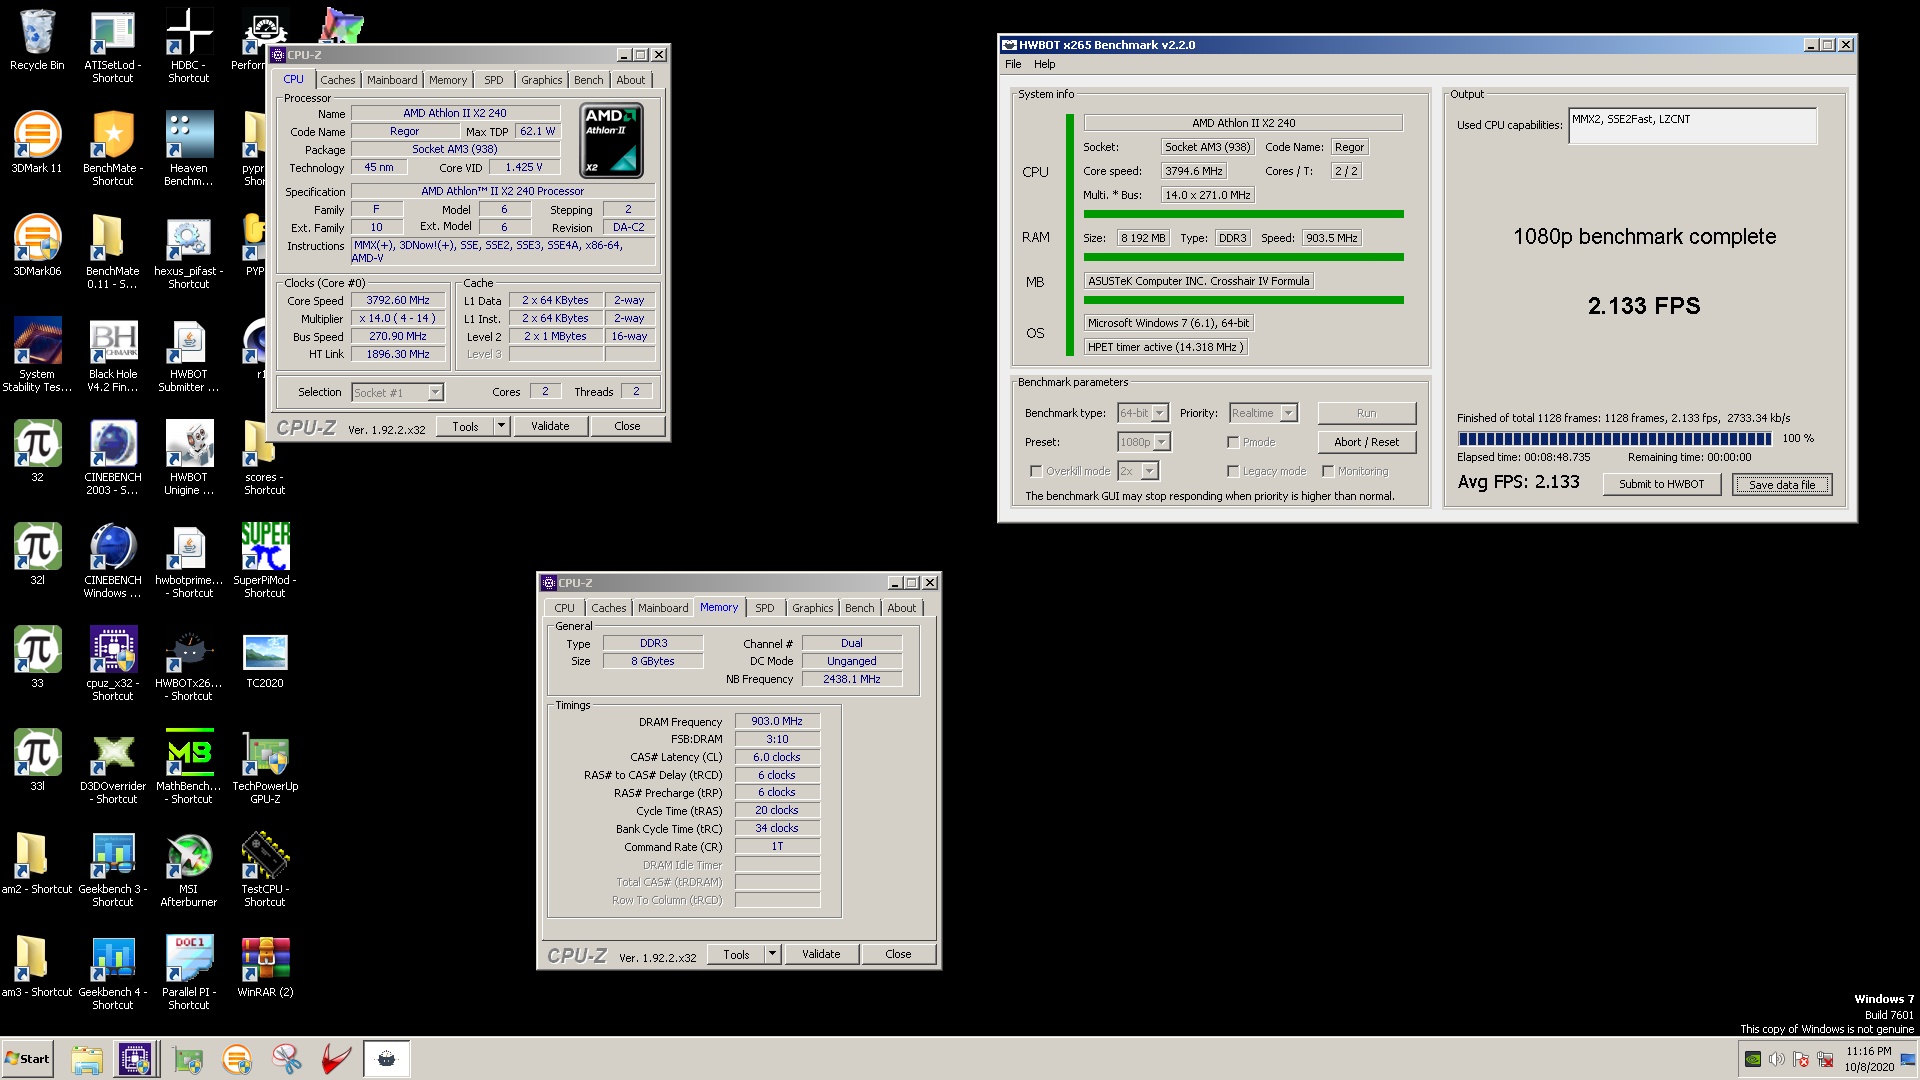Image resolution: width=1920 pixels, height=1080 pixels.
Task: Open Overkill mode 2x dropdown
Action: [x=1150, y=471]
